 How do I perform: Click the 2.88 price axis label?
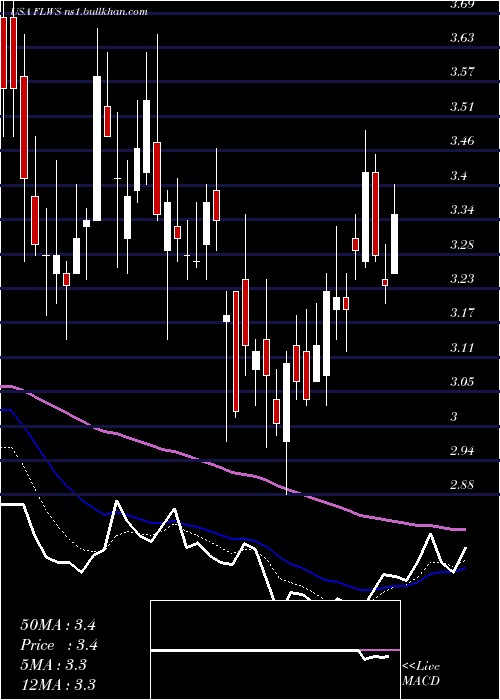462,485
